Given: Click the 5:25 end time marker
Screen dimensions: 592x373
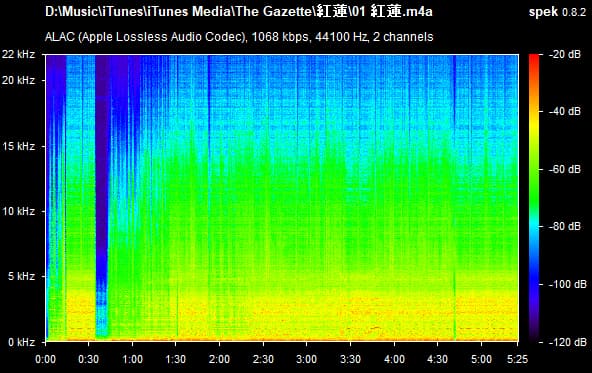Looking at the screenshot, I should click(517, 359).
